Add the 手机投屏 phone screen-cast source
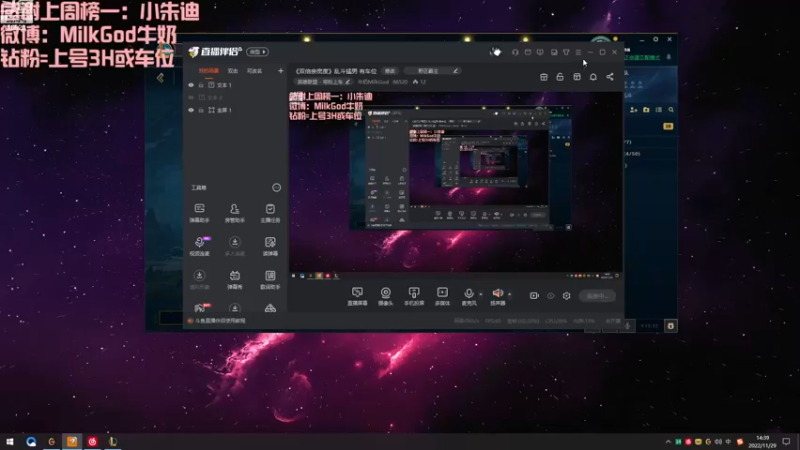Screen dimensions: 800x450 click(414, 296)
